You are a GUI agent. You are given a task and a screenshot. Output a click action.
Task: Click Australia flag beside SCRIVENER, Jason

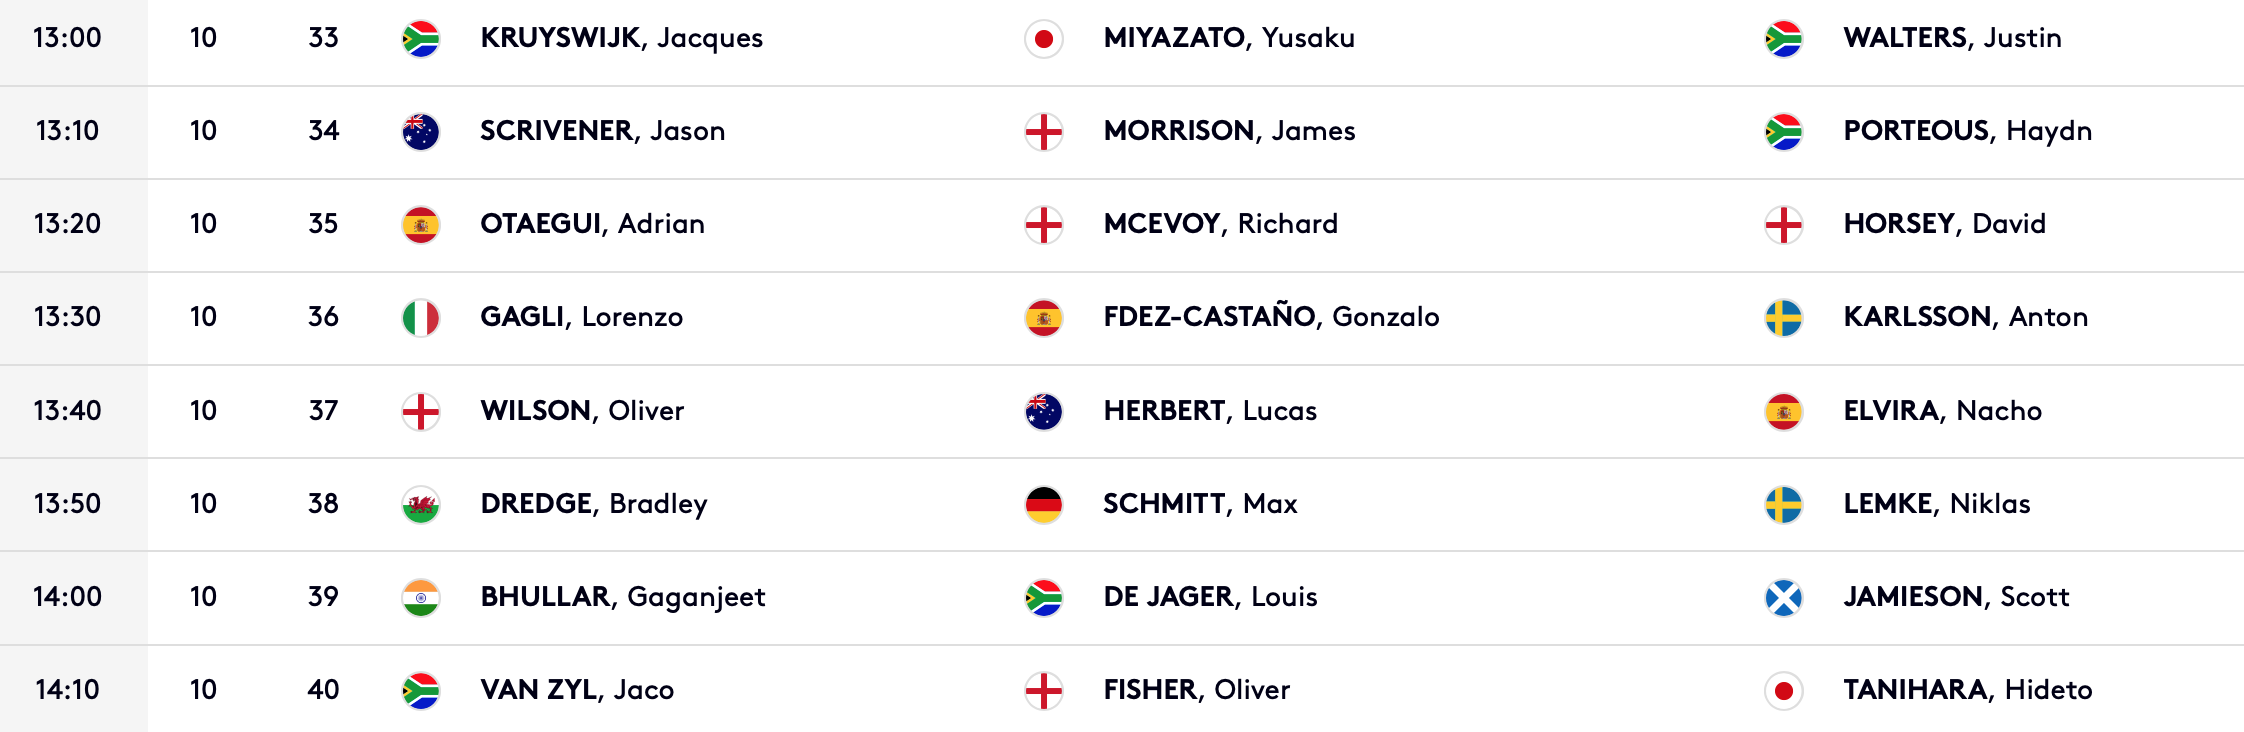(420, 132)
